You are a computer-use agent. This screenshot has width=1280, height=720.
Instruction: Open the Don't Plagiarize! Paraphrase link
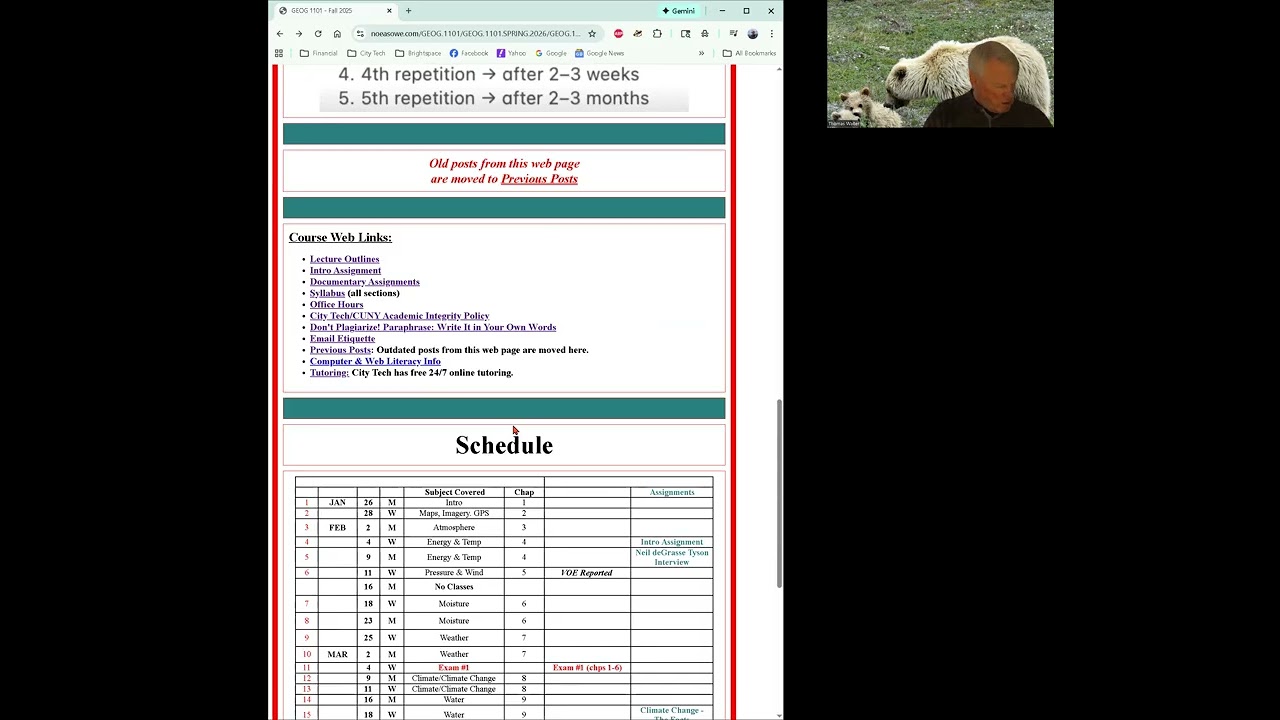433,327
